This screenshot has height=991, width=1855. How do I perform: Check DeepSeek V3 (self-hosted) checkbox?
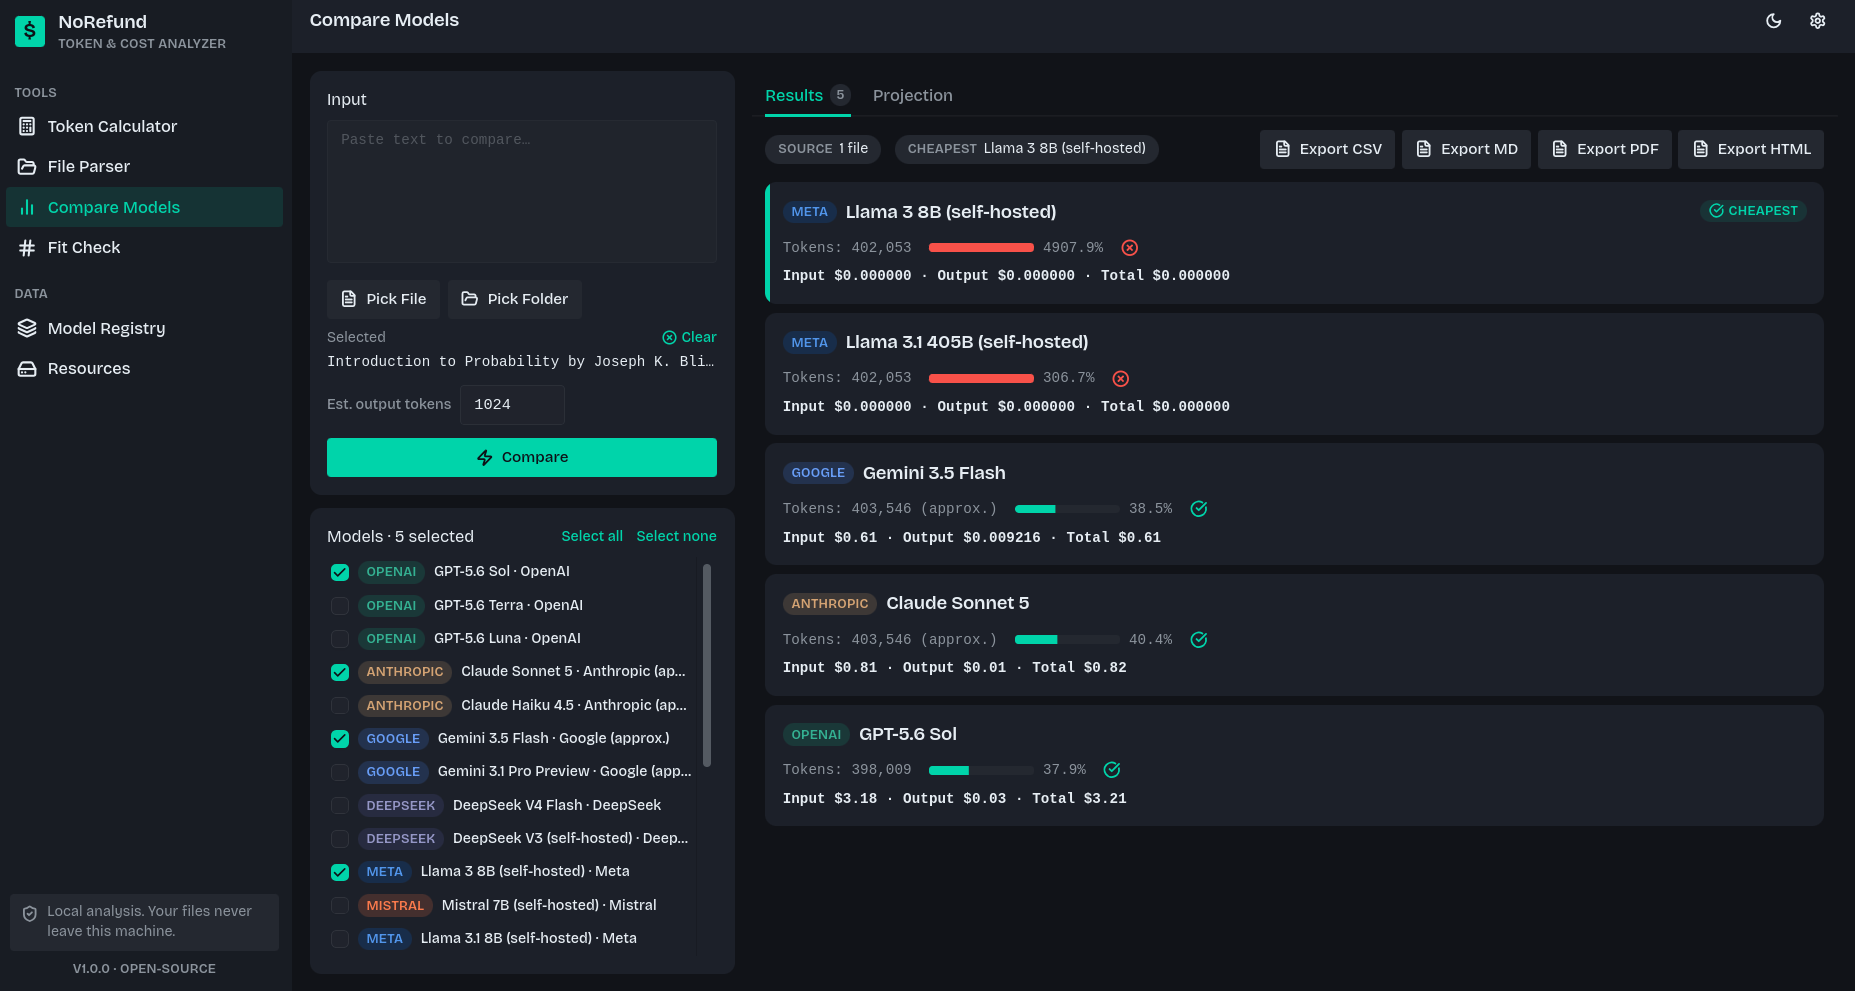point(340,839)
